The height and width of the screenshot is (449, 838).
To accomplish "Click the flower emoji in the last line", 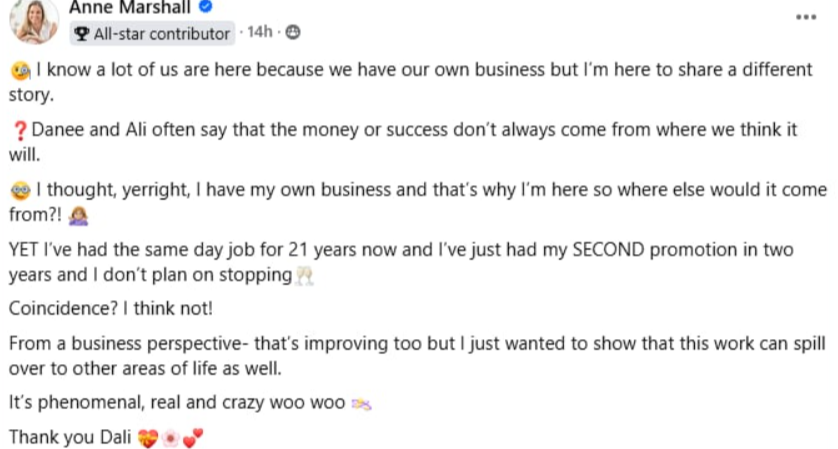I will [x=170, y=438].
